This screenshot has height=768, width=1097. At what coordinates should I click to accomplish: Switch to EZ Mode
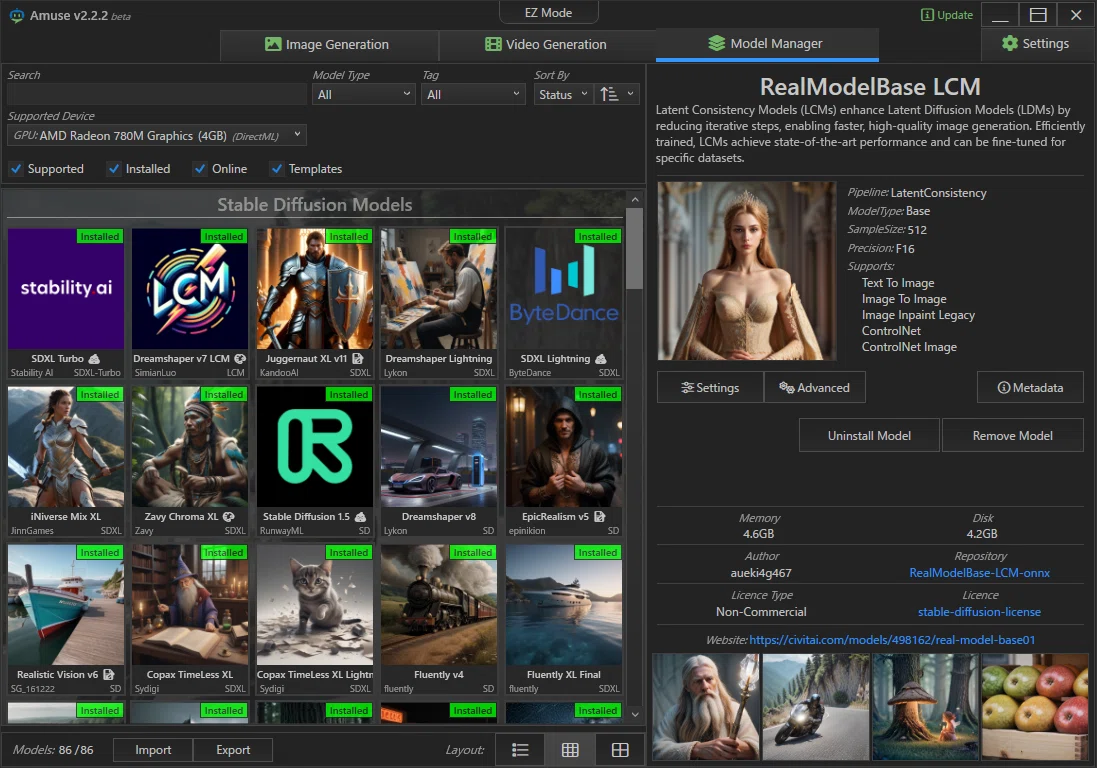[548, 13]
